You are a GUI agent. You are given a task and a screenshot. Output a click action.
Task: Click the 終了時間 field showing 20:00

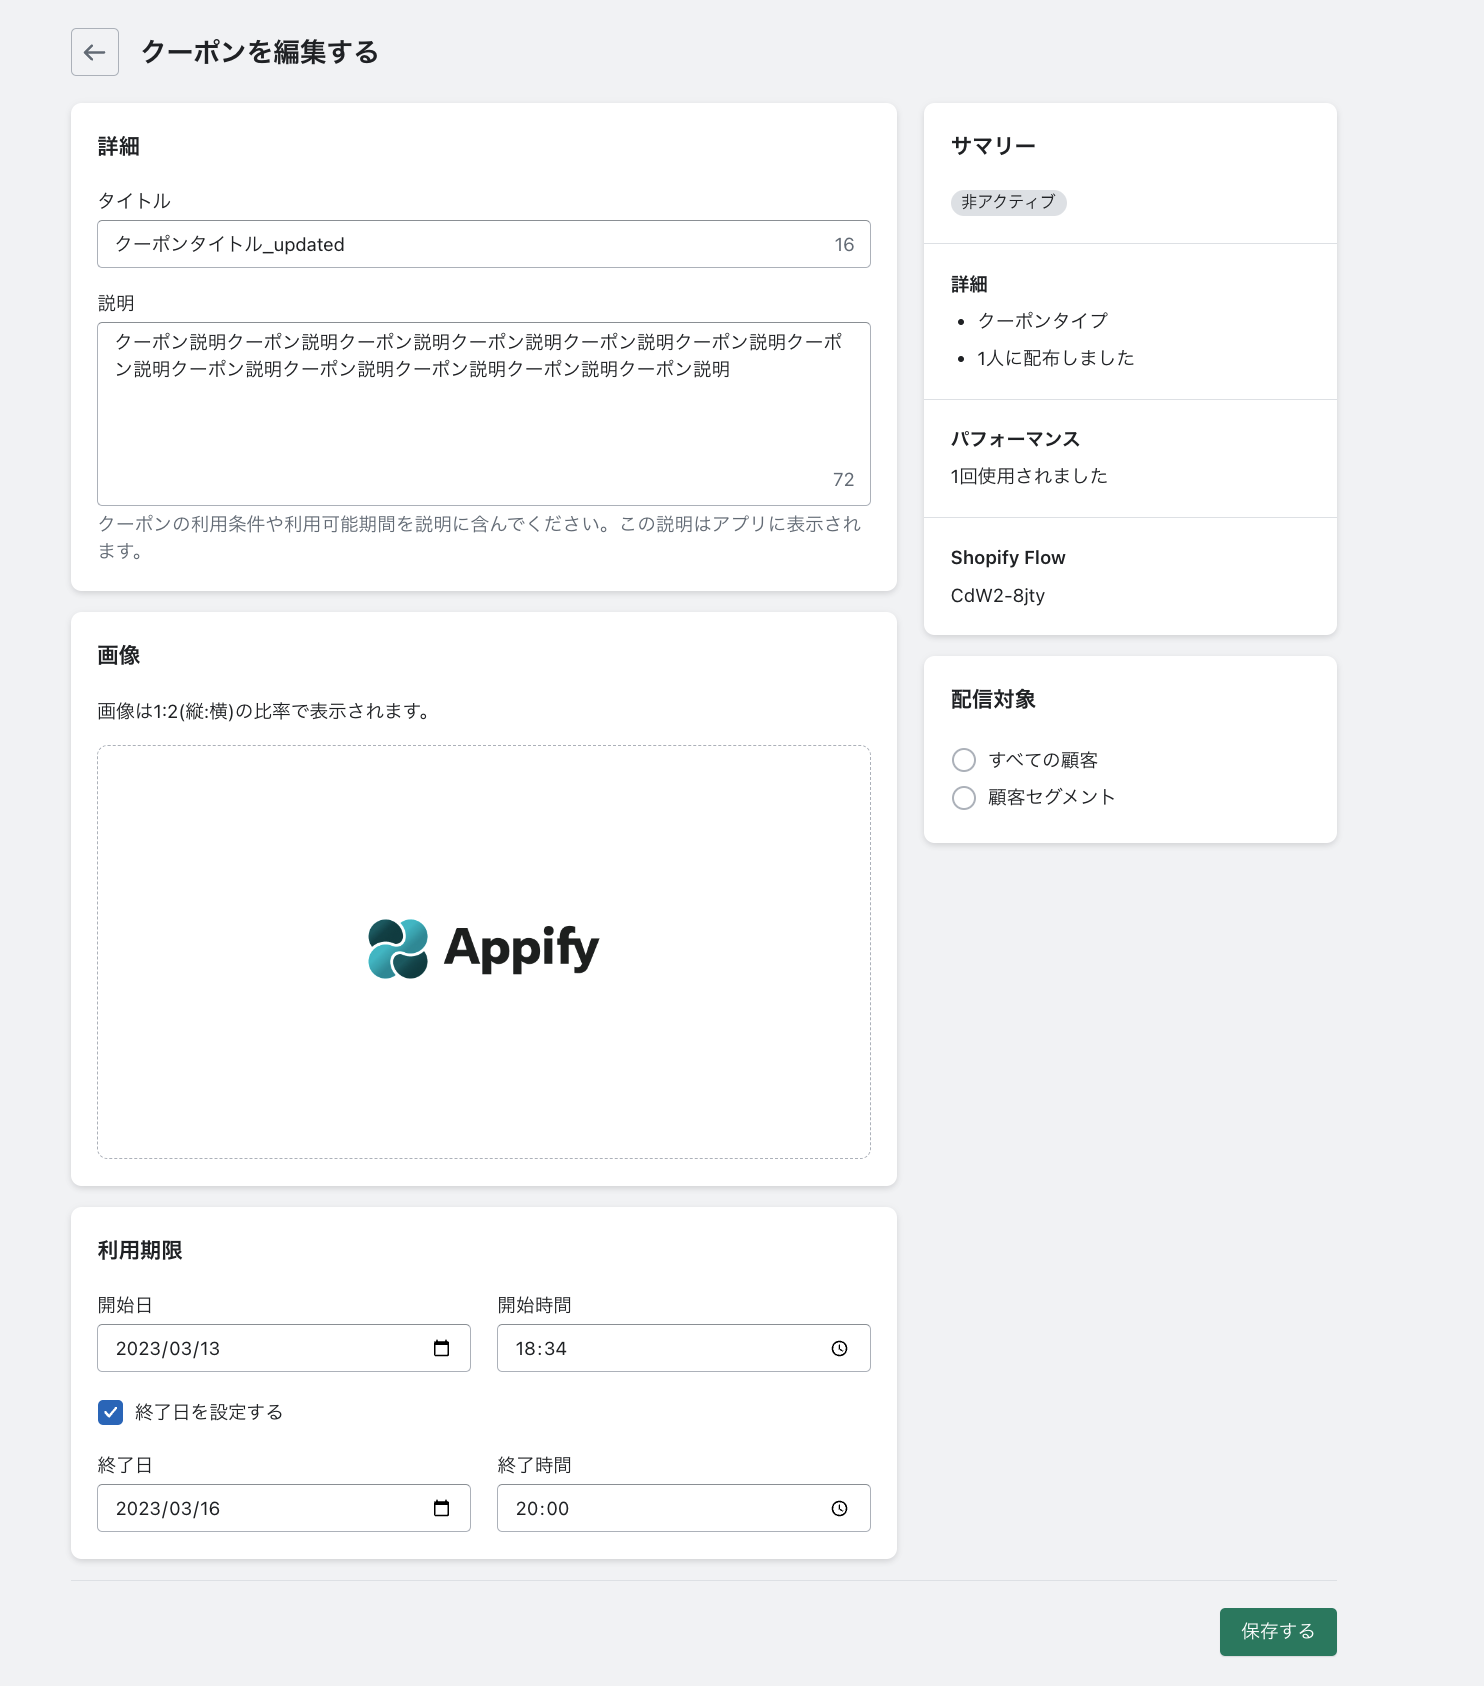tap(684, 1508)
